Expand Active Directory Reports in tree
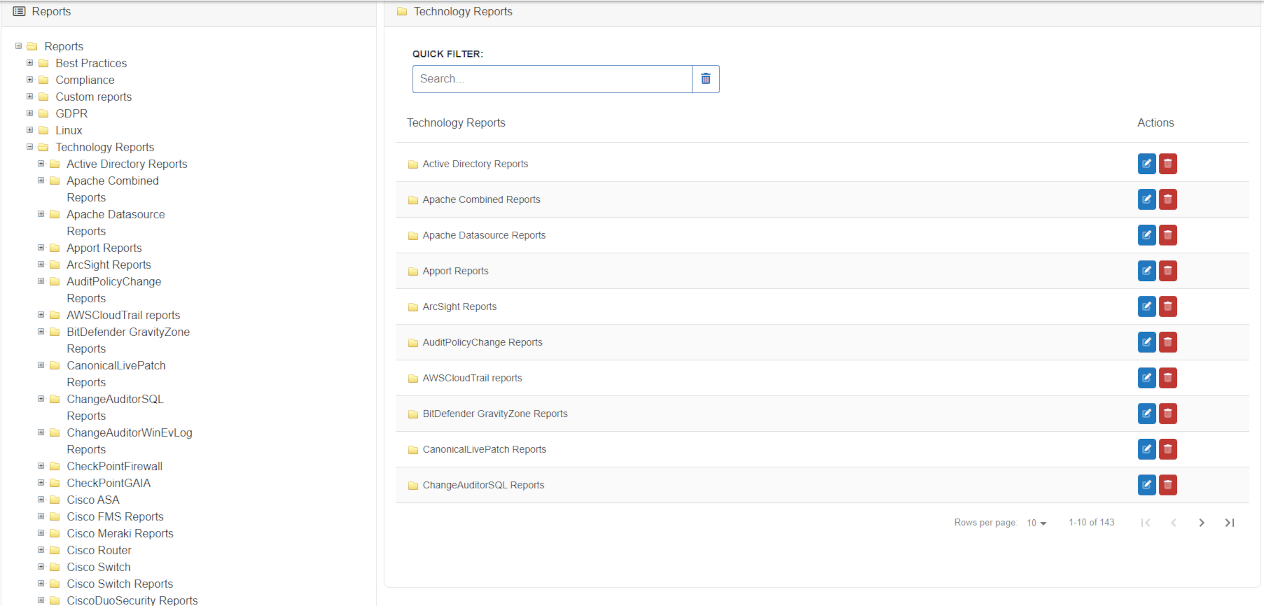 (41, 164)
